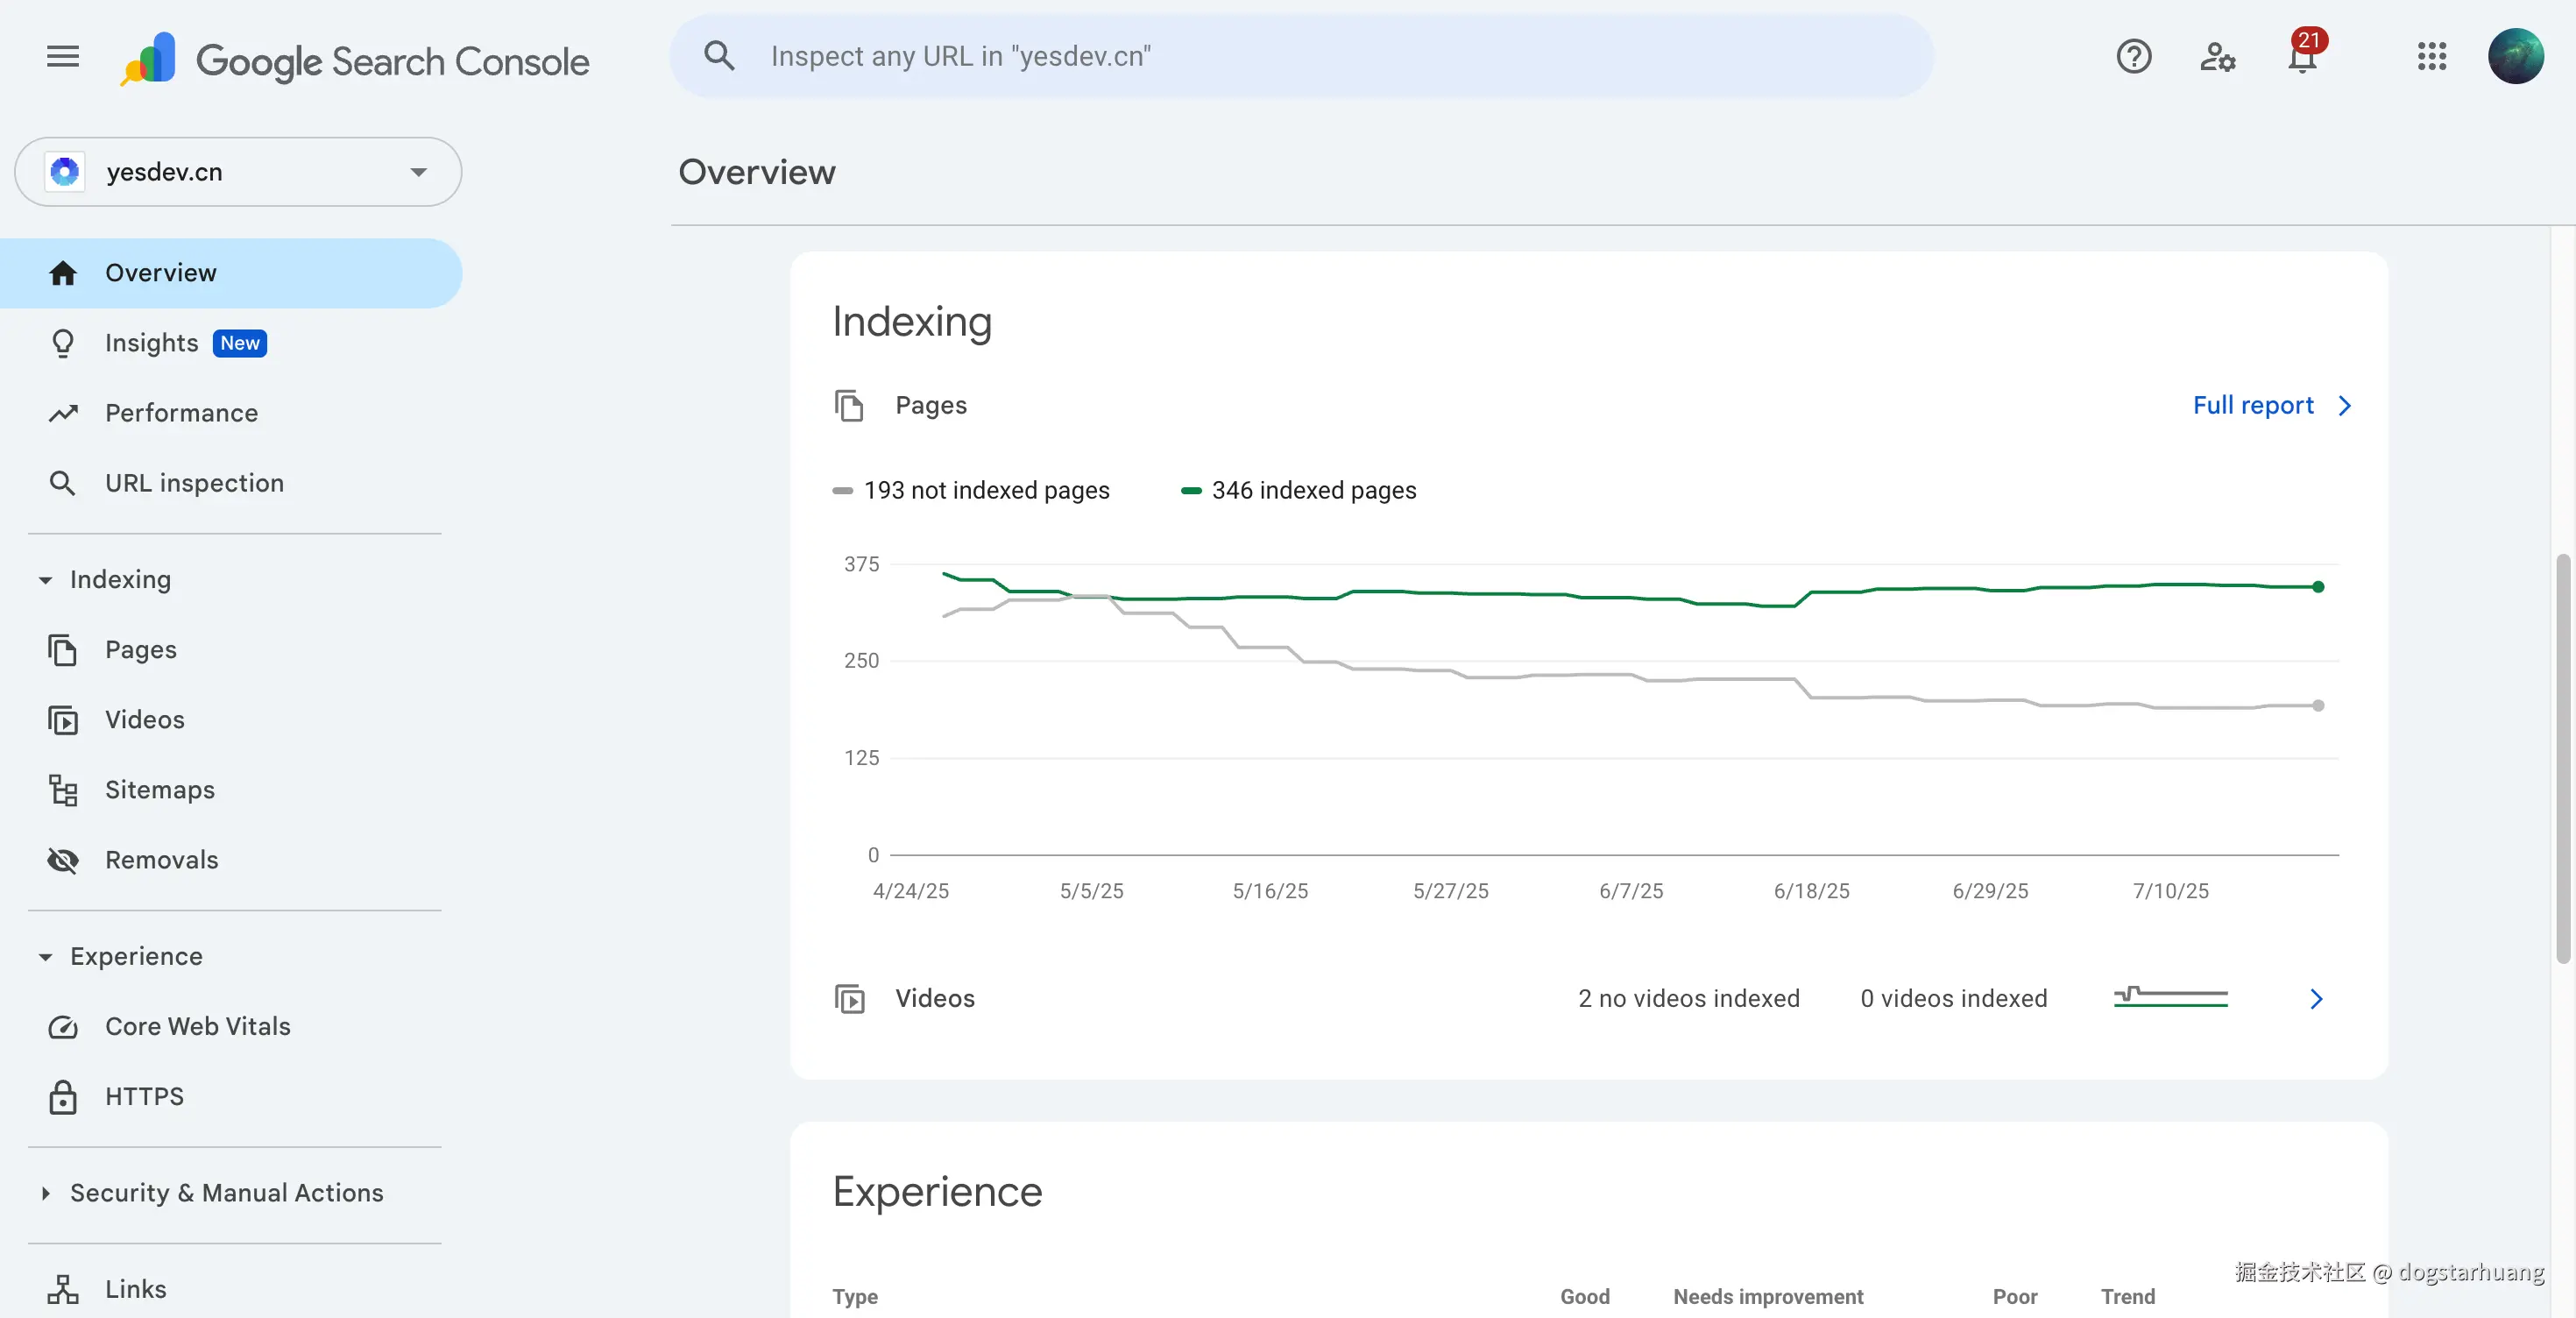Screen dimensions: 2576x1318
Task: Open user and settings management icon
Action: pyautogui.click(x=2217, y=57)
